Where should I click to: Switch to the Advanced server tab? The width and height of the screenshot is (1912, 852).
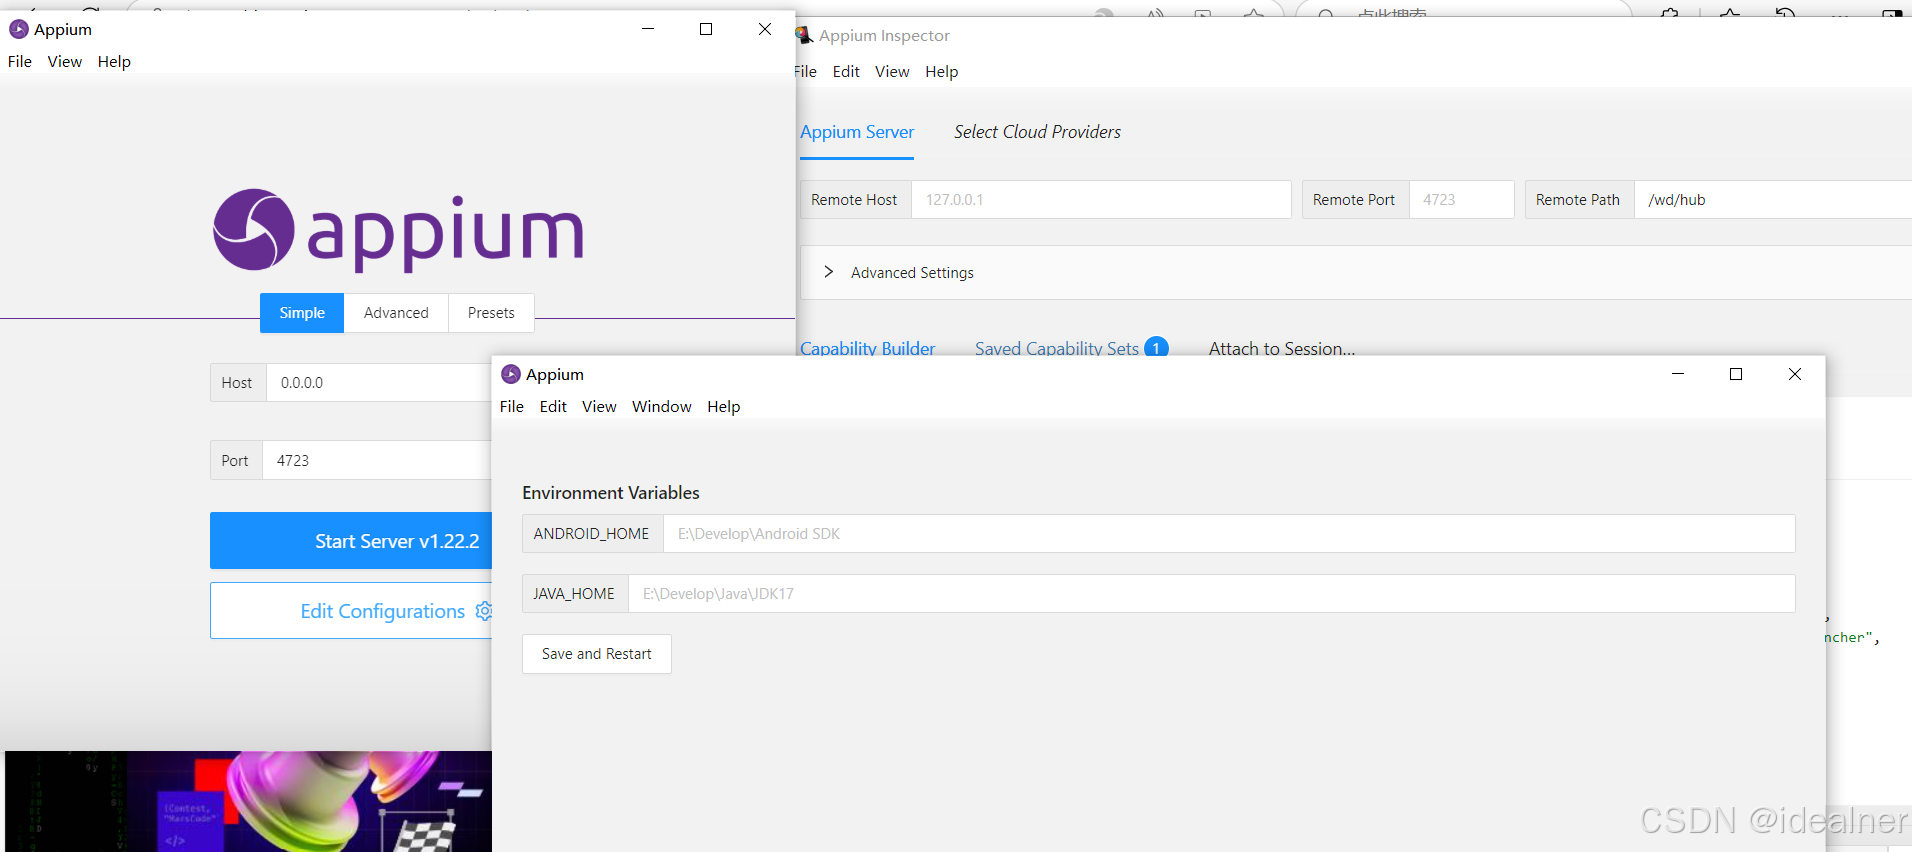396,313
